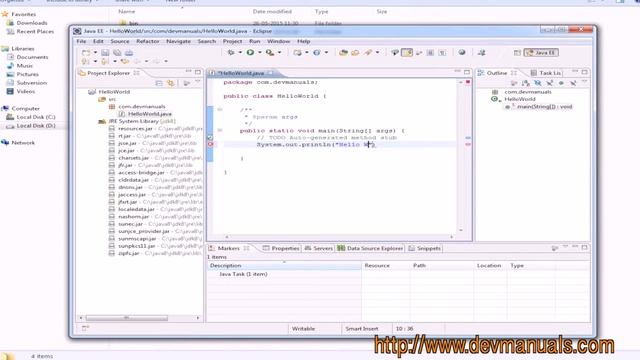640x360 pixels.
Task: Open the Run configurations dropdown arrow
Action: pos(260,53)
